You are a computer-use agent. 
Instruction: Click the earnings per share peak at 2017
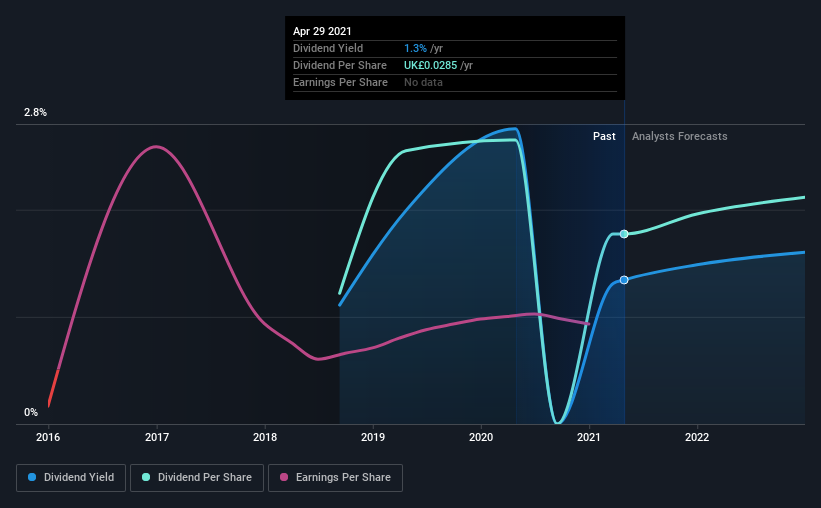point(156,147)
